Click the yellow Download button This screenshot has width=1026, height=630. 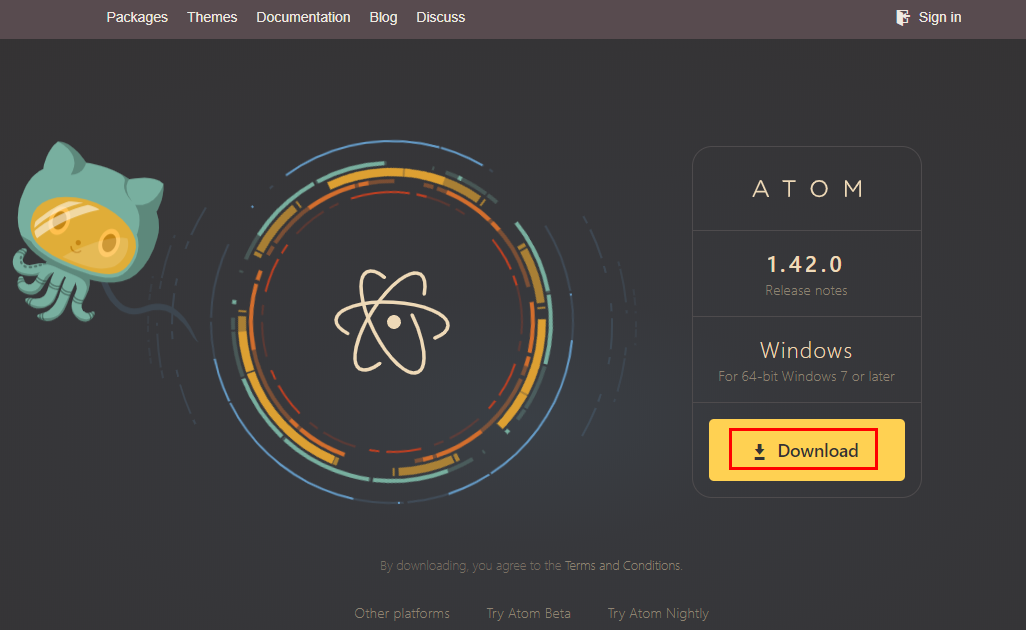807,450
